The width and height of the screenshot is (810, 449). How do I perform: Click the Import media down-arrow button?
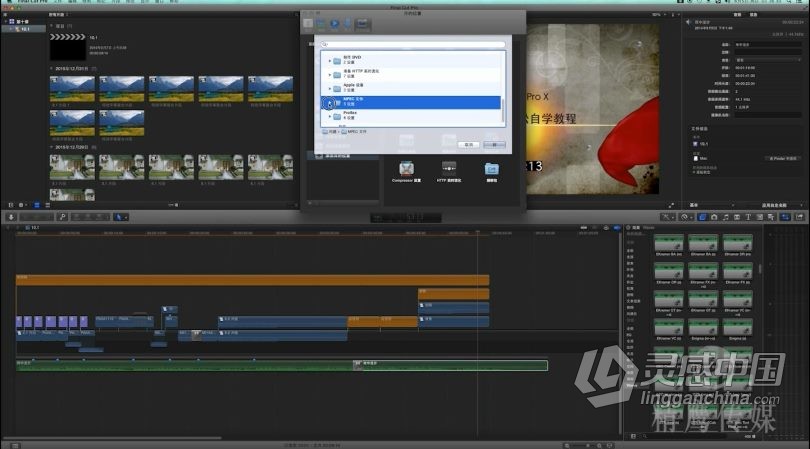point(11,217)
